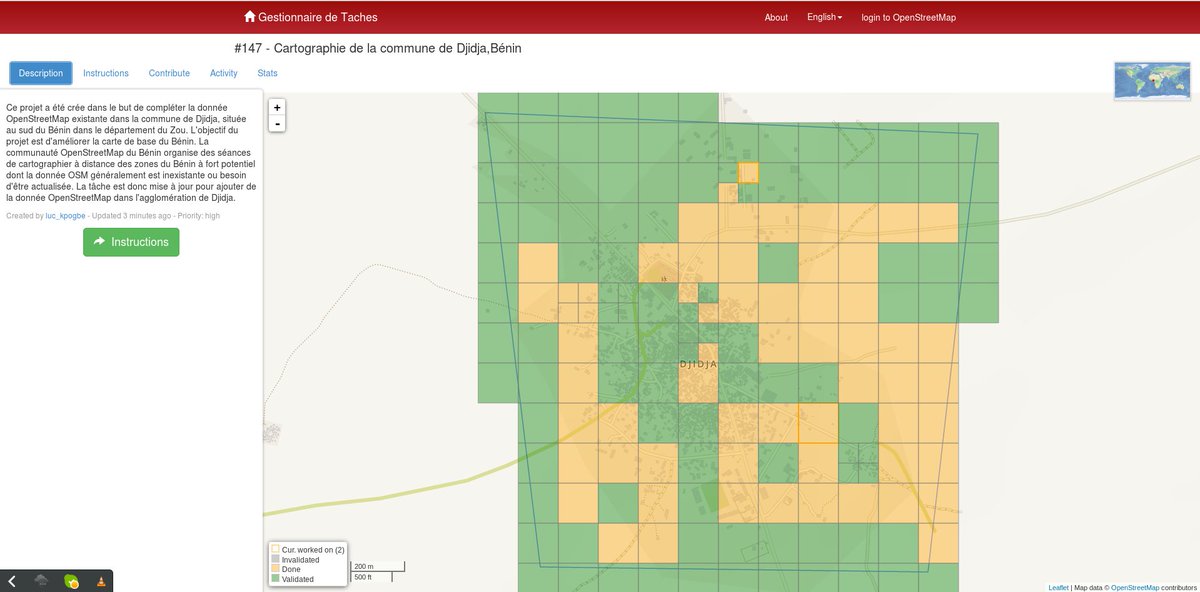The height and width of the screenshot is (592, 1200).
Task: Click the project title #147 Cartographie heading
Action: click(378, 48)
